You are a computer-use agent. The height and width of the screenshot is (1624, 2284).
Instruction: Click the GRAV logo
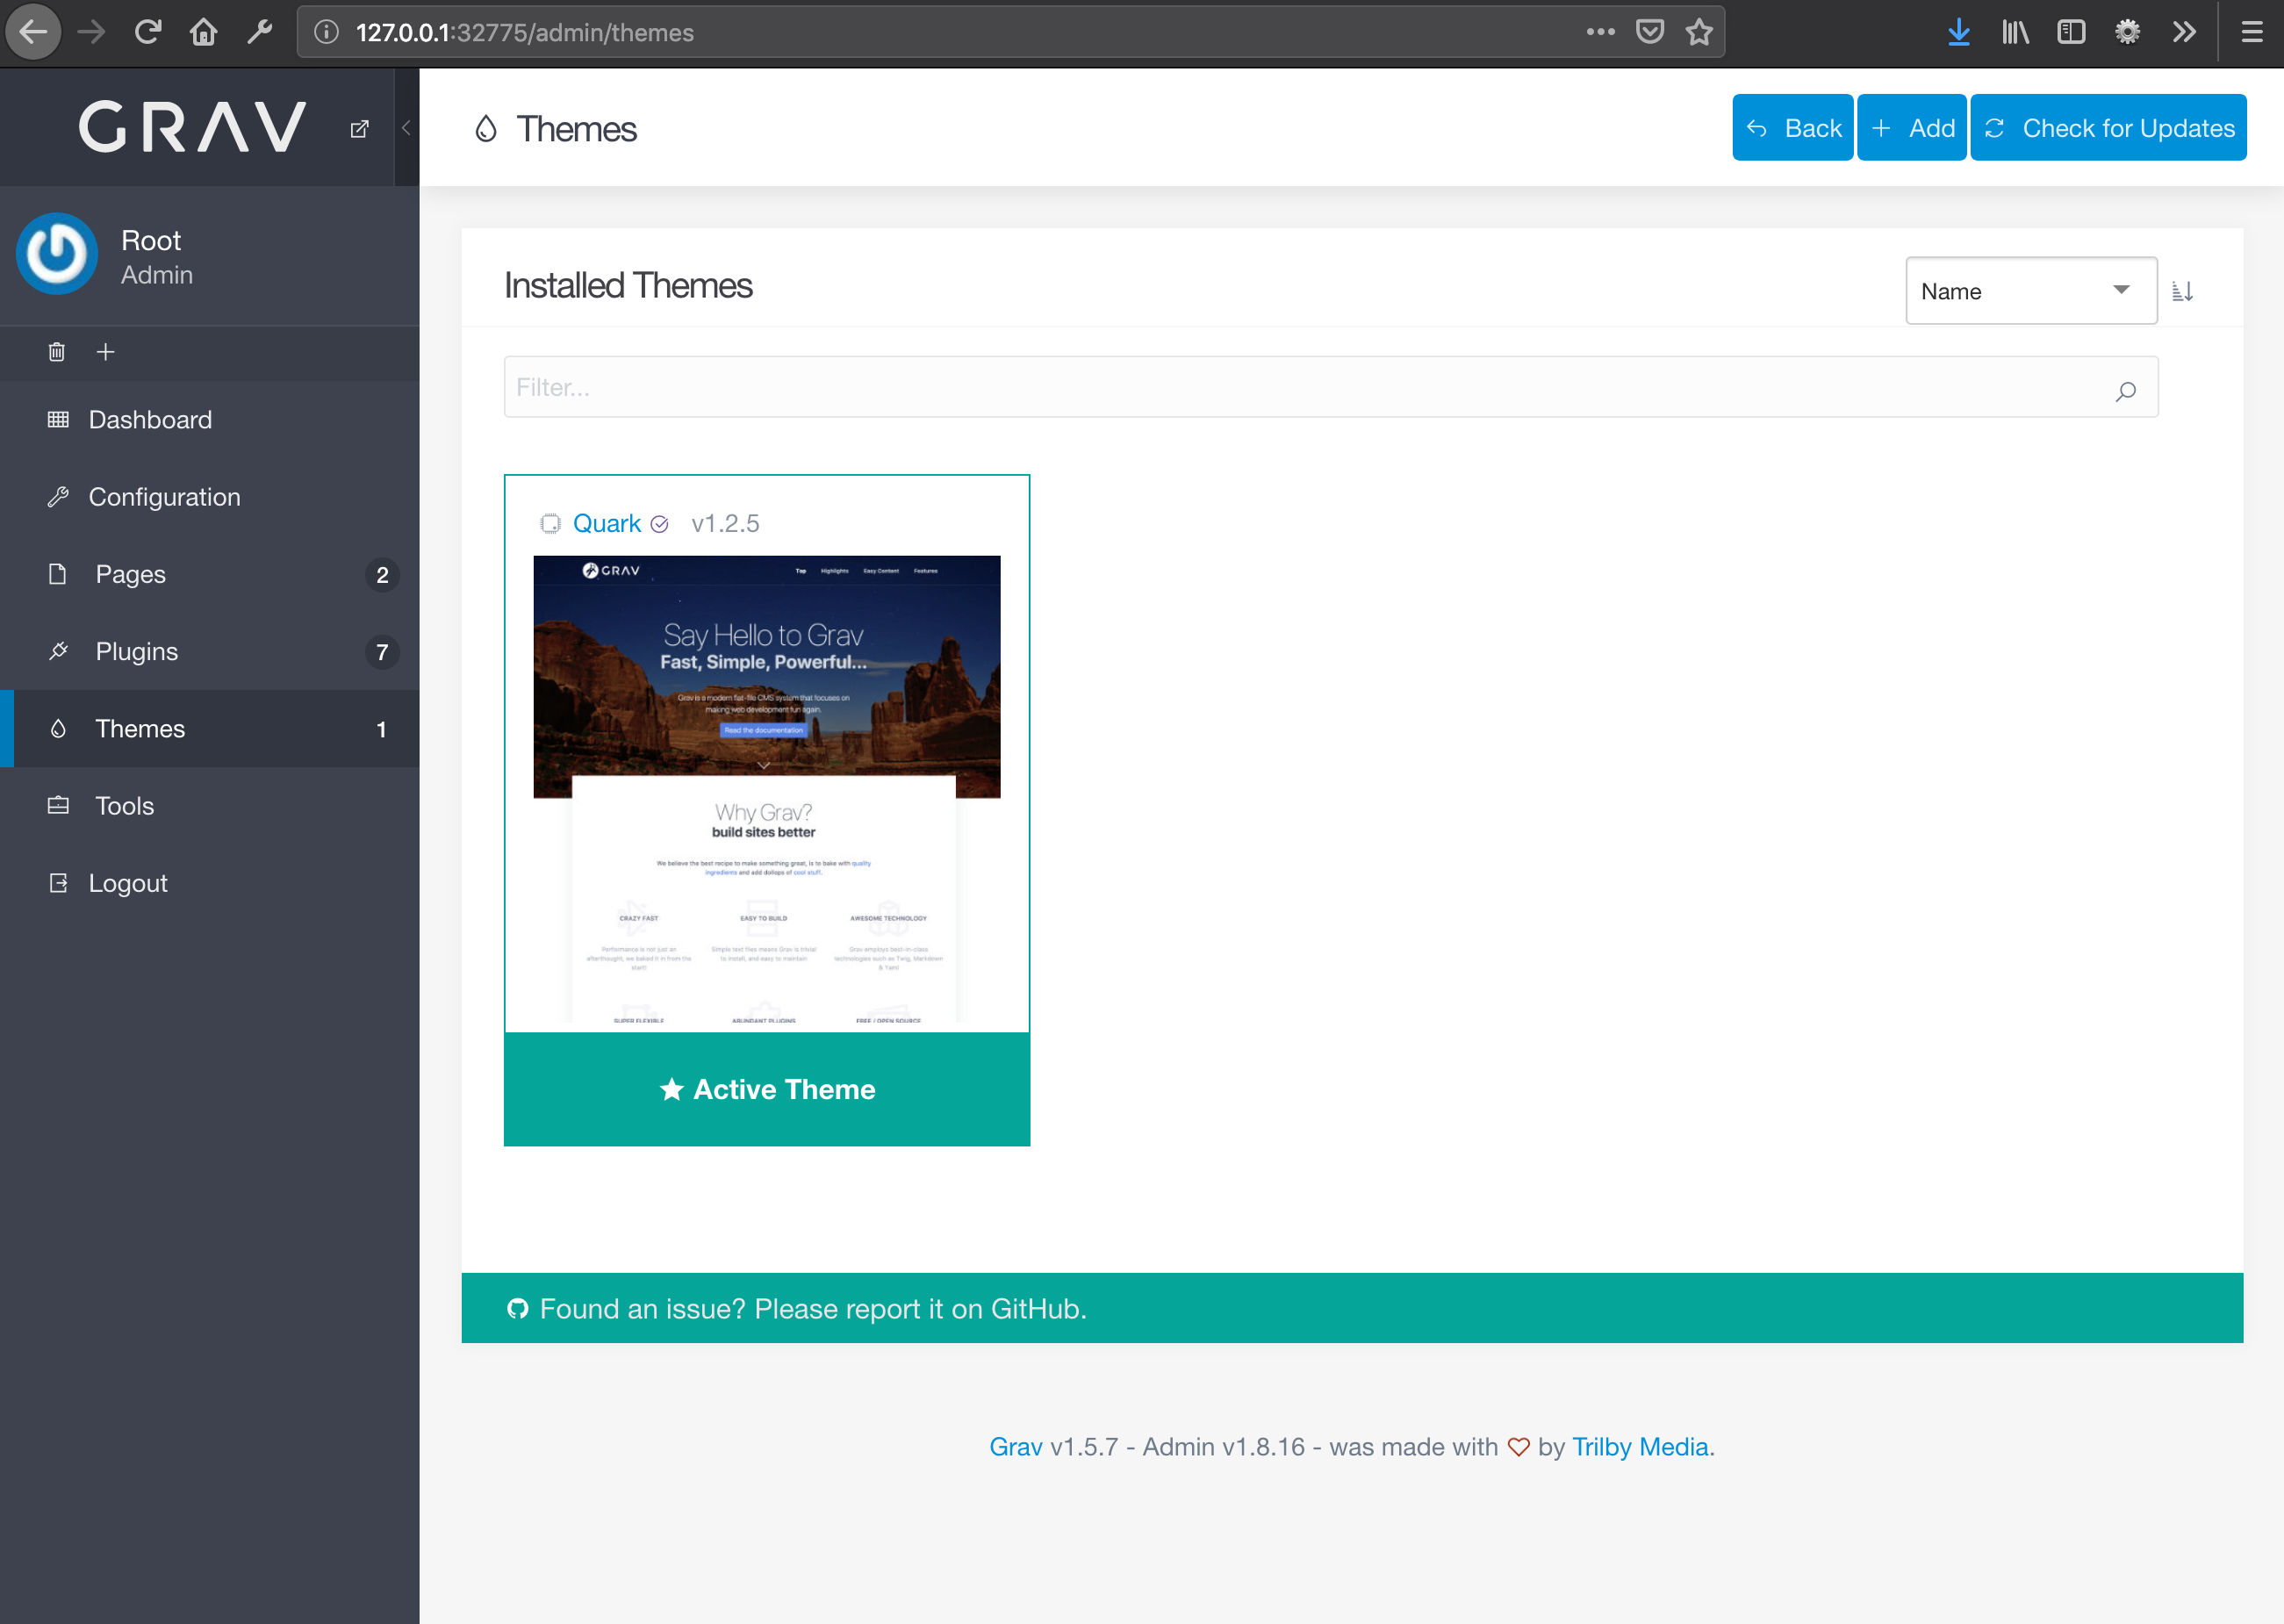click(192, 127)
